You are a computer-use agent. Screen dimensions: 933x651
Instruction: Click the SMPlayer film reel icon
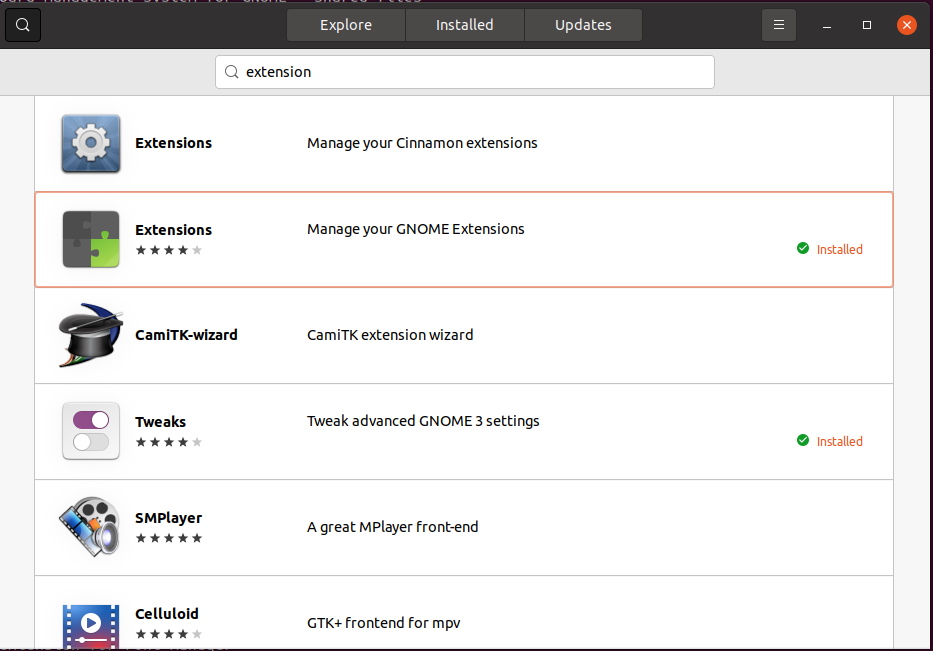click(x=90, y=527)
